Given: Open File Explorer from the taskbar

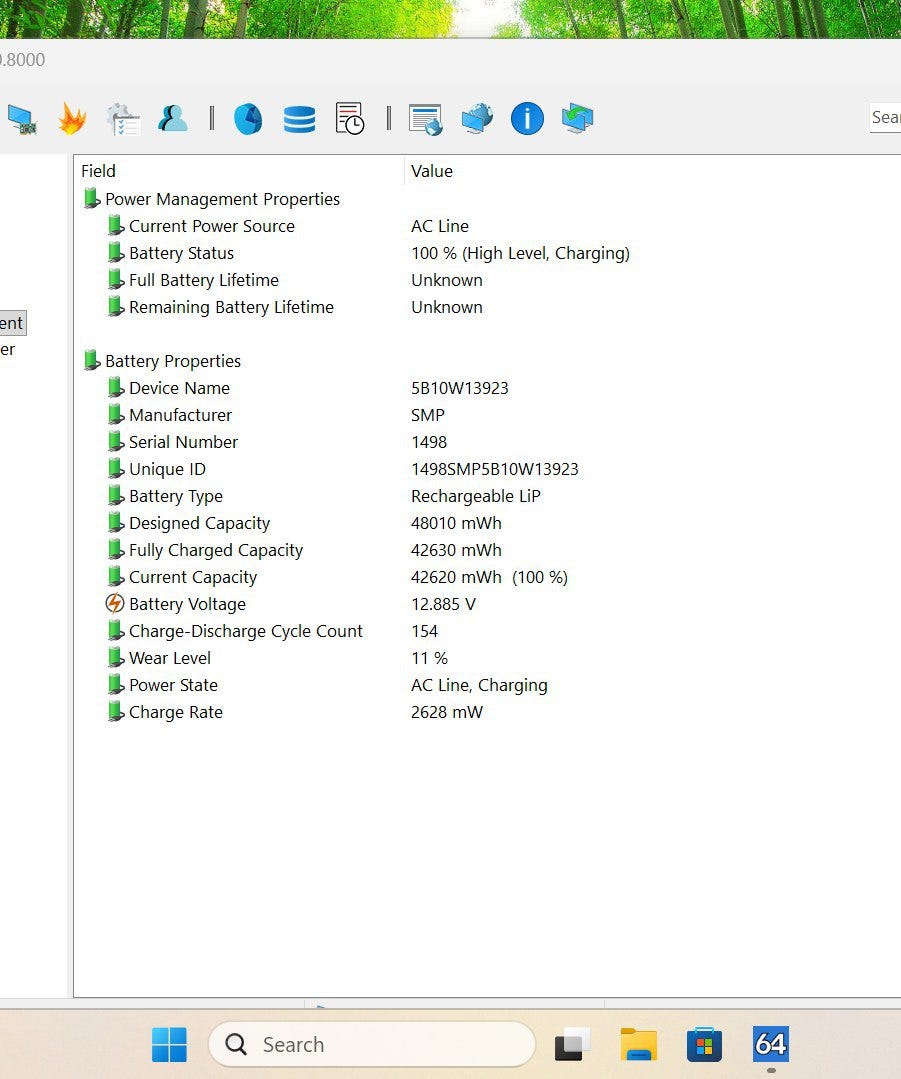Looking at the screenshot, I should tap(638, 1045).
